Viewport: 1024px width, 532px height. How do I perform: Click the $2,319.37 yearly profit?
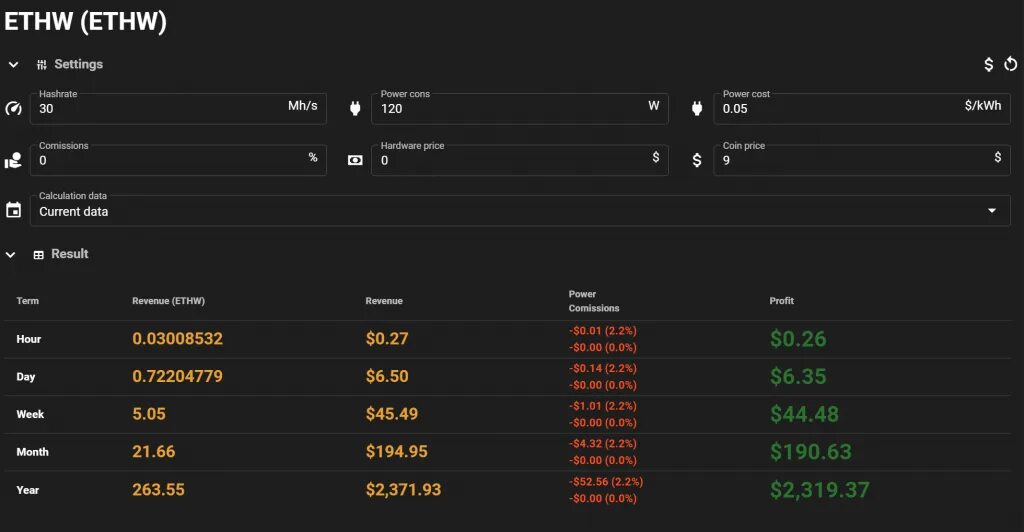pyautogui.click(x=820, y=490)
